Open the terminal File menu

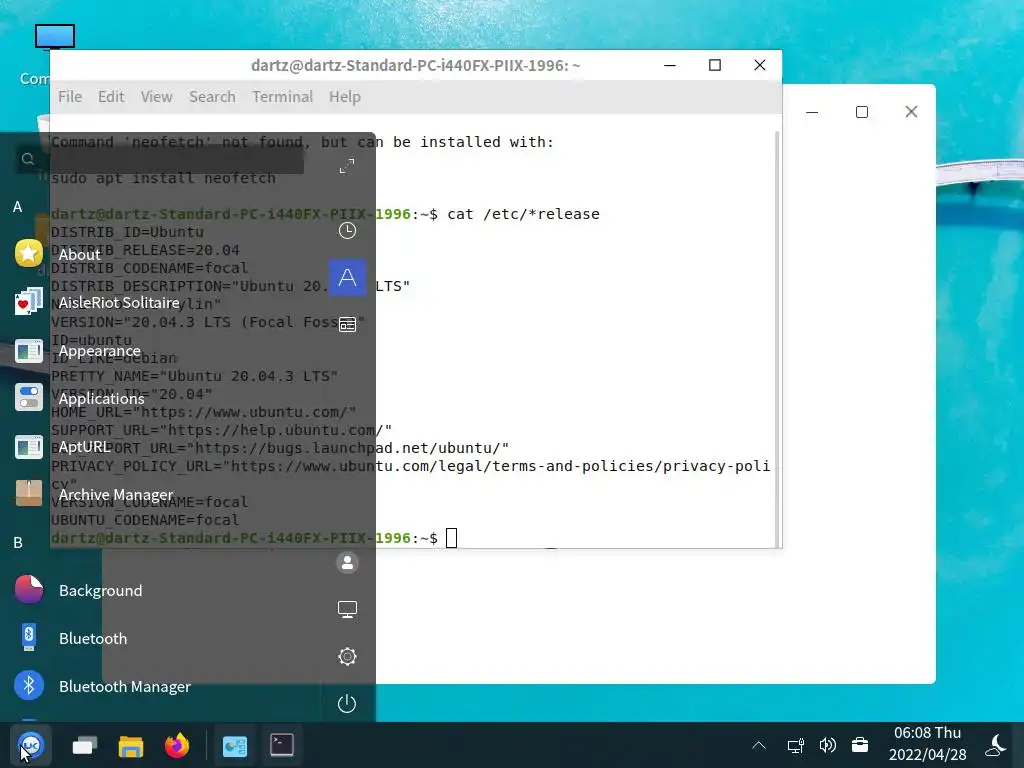pos(70,97)
